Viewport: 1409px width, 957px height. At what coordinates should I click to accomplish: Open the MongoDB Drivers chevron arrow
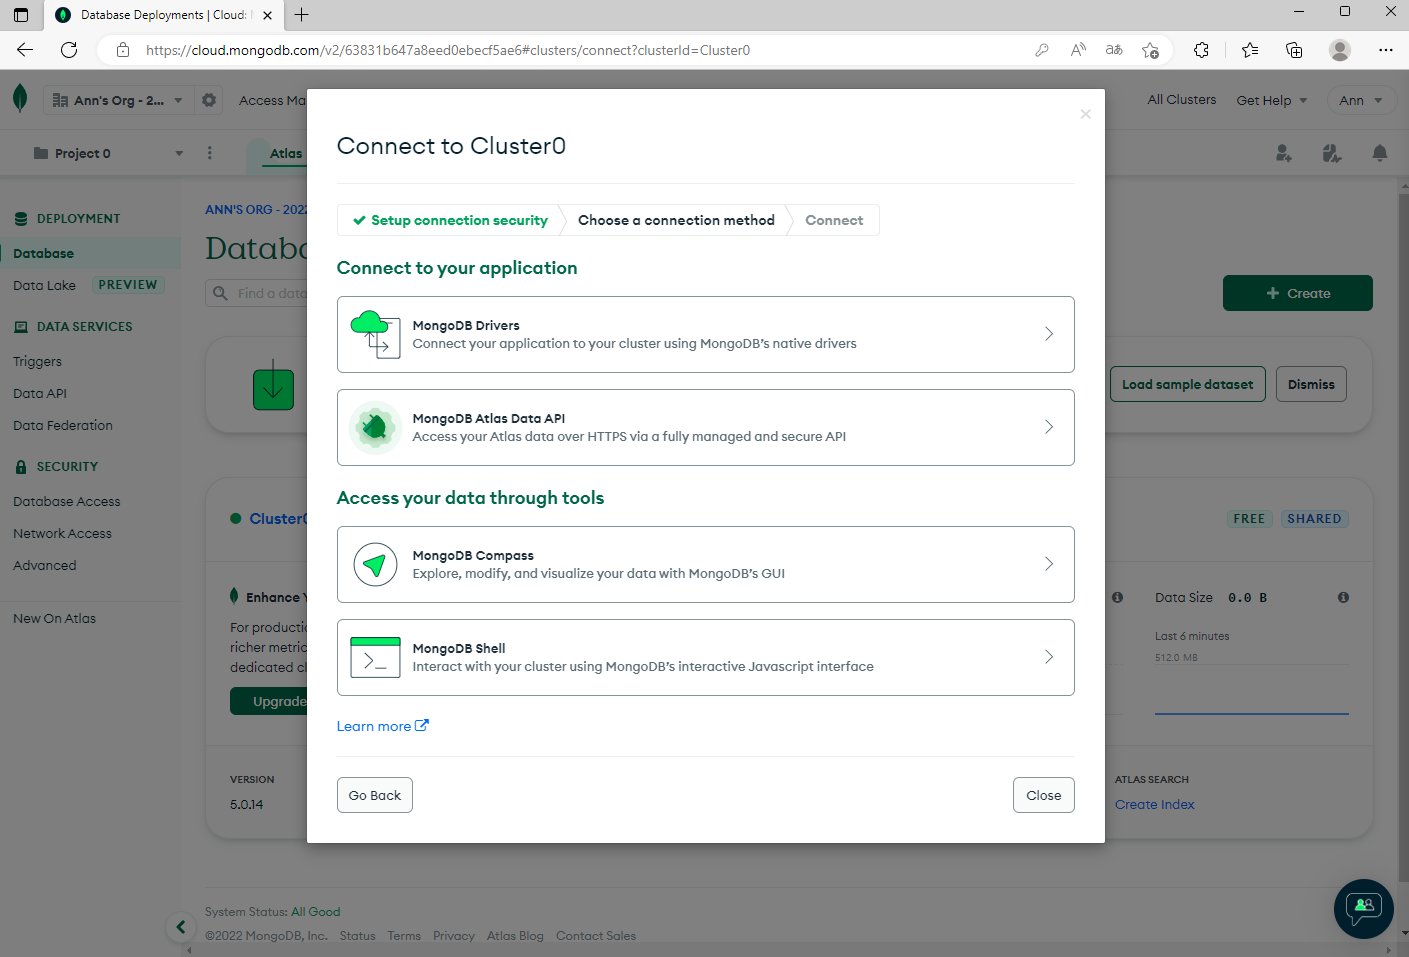[x=1049, y=334]
